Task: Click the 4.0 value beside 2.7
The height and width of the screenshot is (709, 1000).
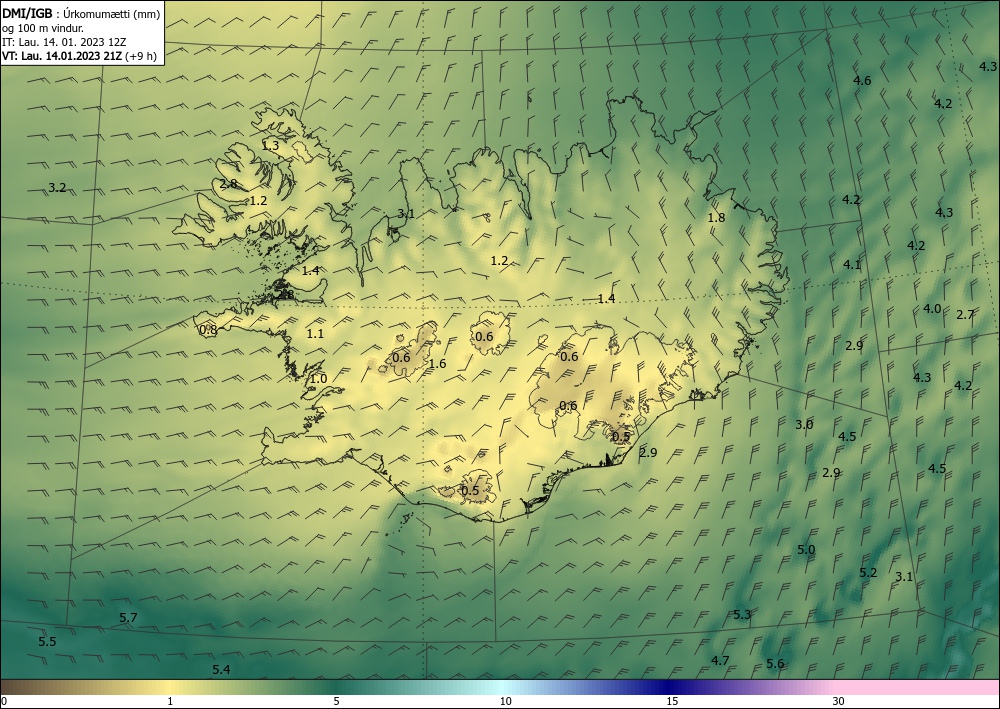Action: click(932, 309)
